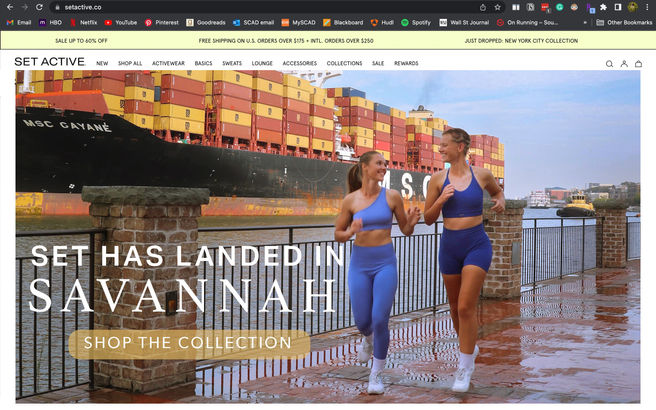The image size is (656, 410).
Task: Open the Other Bookmarks folder
Action: (x=624, y=23)
